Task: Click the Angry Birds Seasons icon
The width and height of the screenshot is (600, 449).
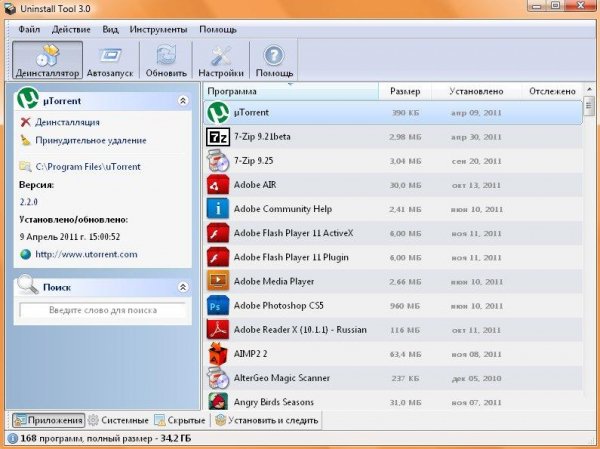Action: 218,401
